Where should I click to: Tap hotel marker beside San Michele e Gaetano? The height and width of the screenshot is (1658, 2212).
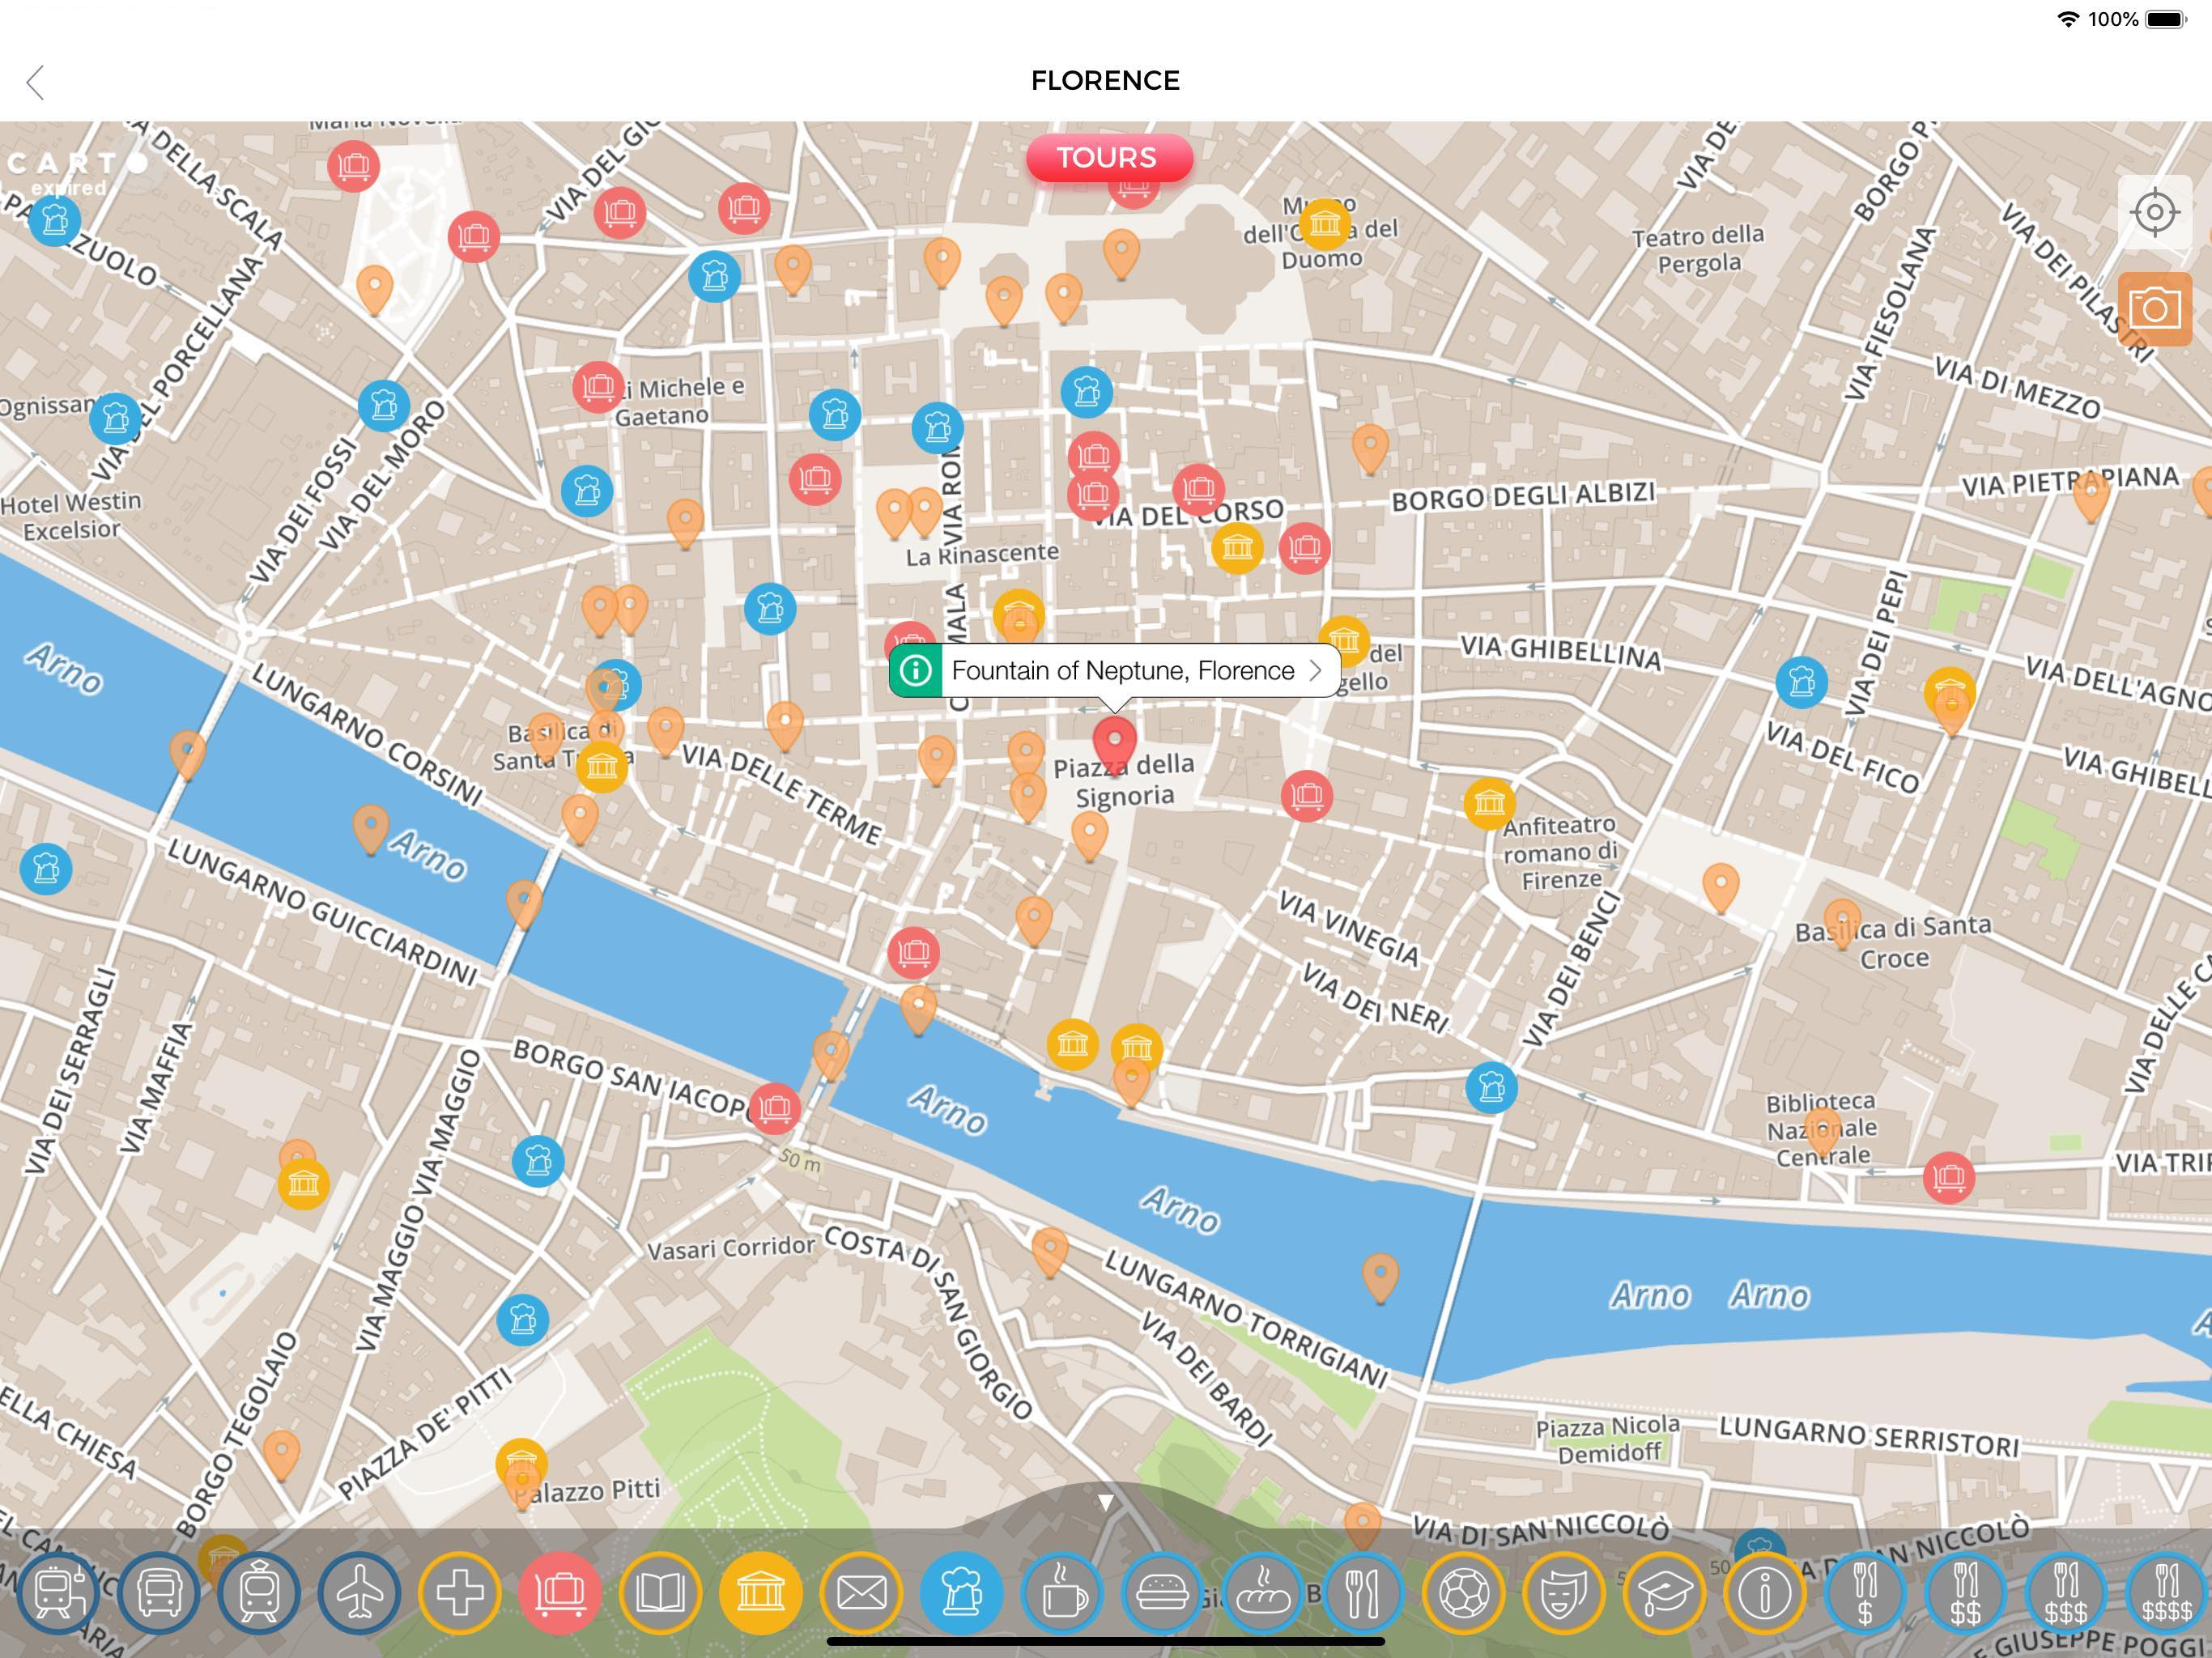click(x=599, y=387)
